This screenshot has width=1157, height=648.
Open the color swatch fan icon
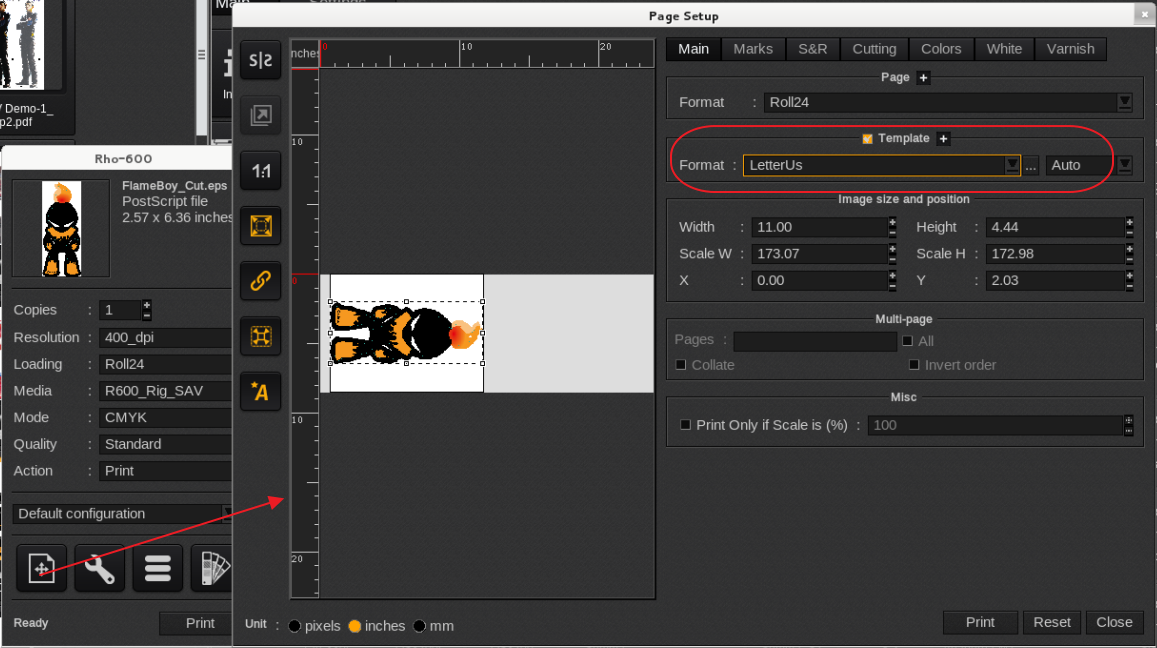pyautogui.click(x=213, y=569)
